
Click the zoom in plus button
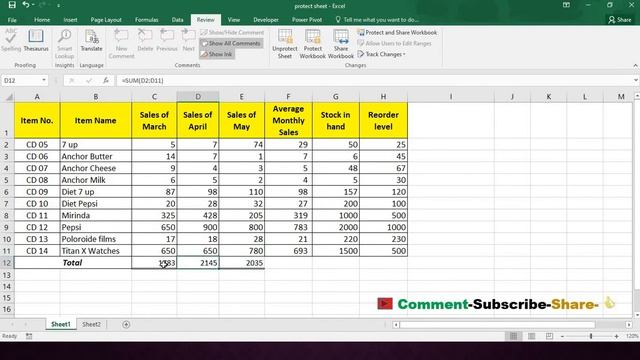pos(616,336)
